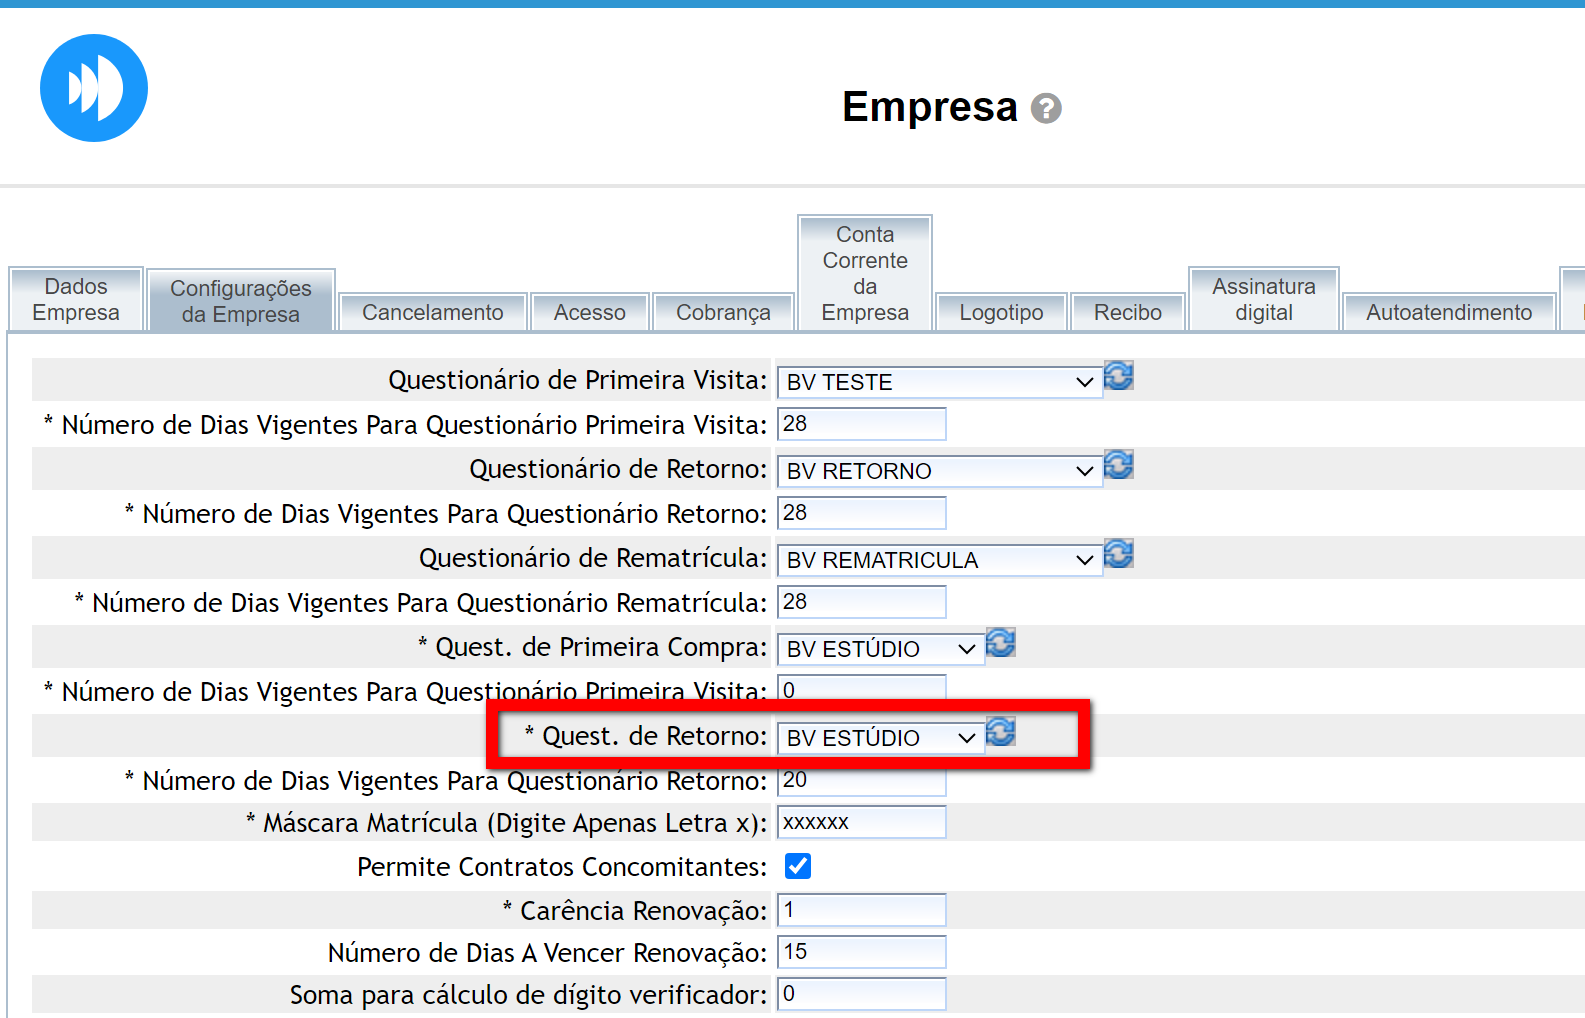Refresh the Questionário de Retorno list
The height and width of the screenshot is (1018, 1585).
(x=1118, y=466)
